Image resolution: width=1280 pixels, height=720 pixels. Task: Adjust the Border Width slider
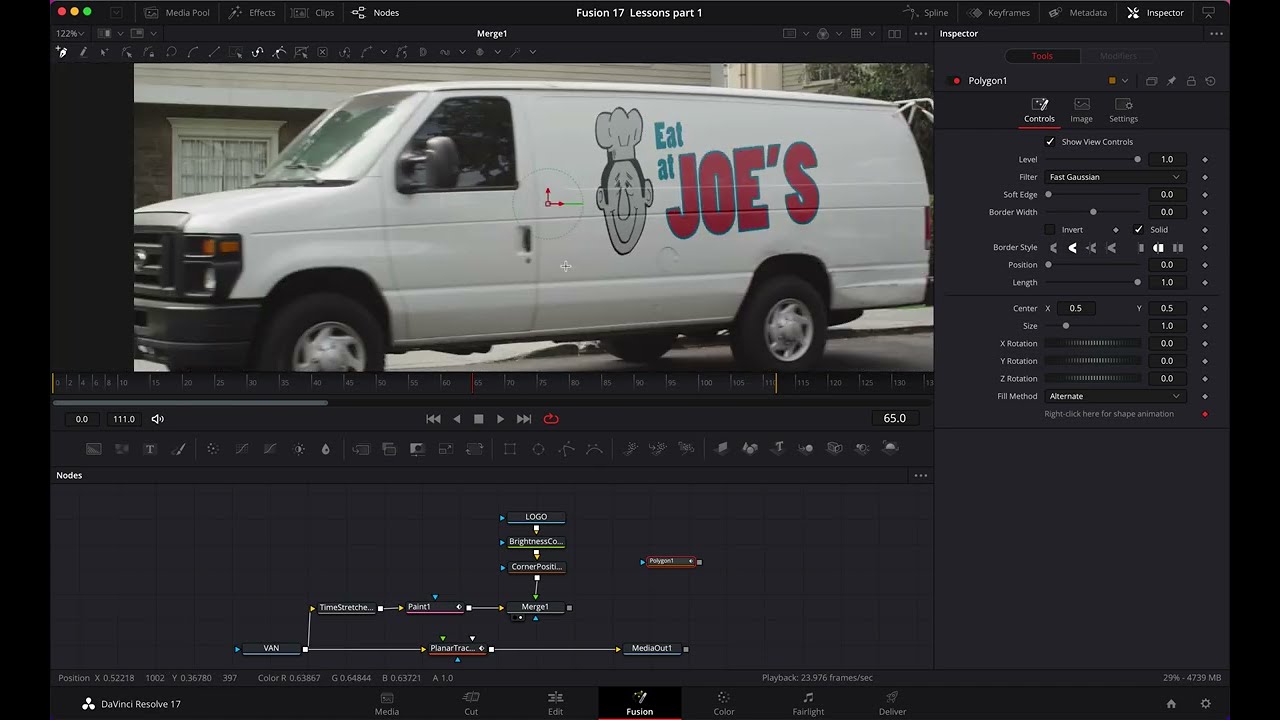(1092, 212)
